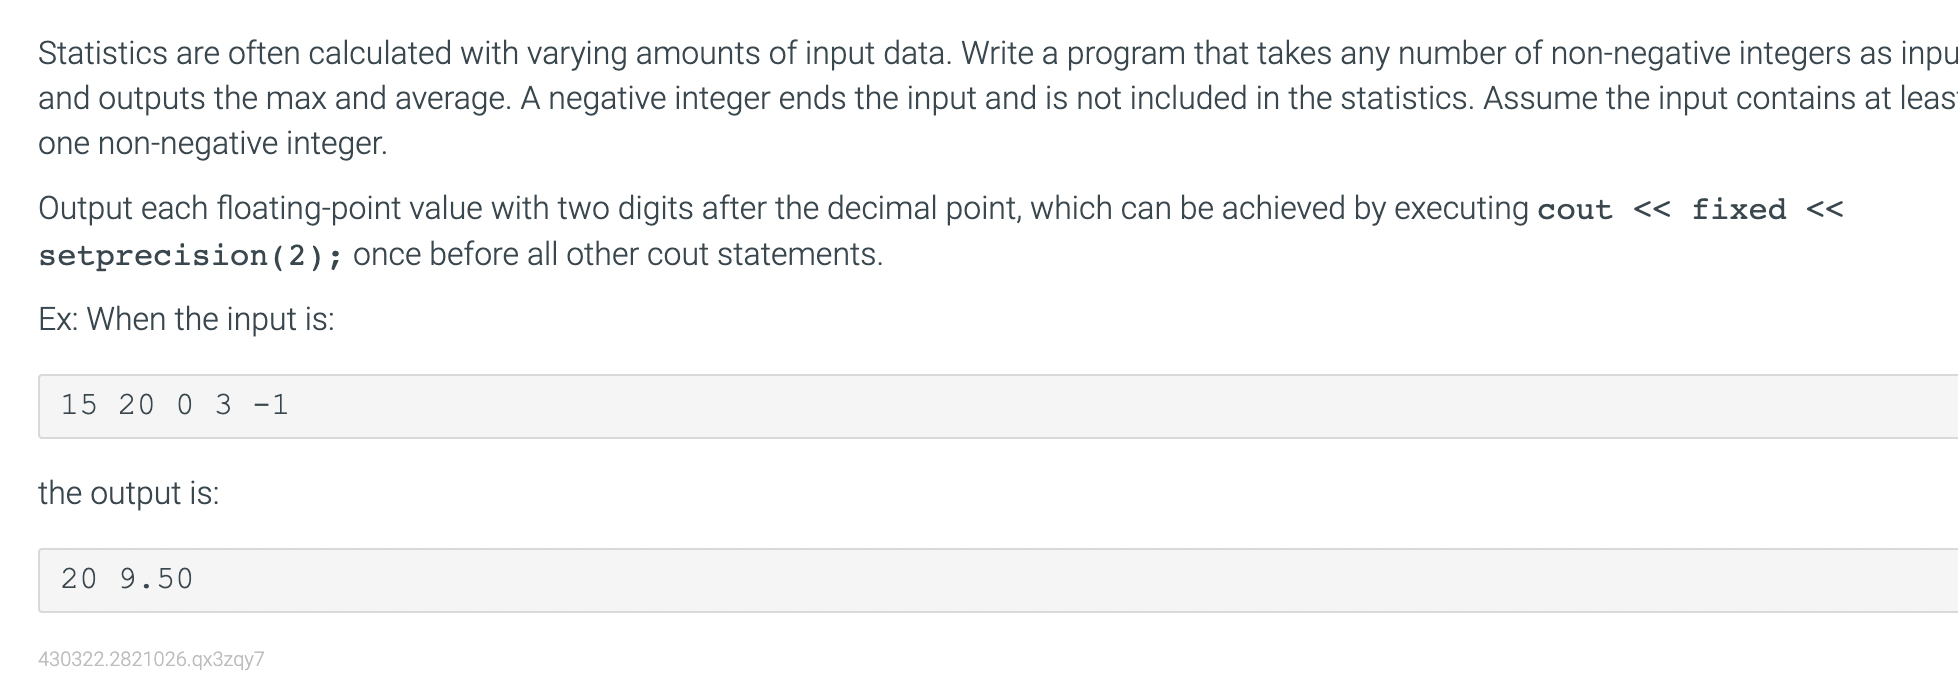Click the bold "cout" code keyword
This screenshot has height=676, width=1958.
(x=1575, y=209)
